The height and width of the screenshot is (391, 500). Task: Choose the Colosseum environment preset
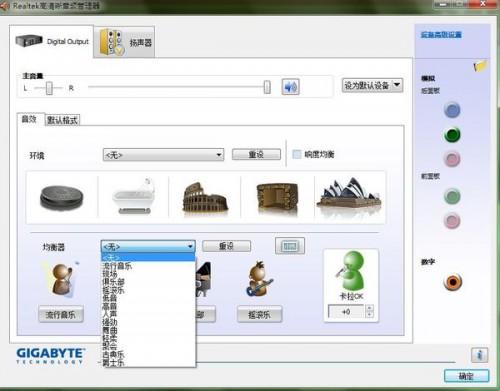pyautogui.click(x=205, y=197)
